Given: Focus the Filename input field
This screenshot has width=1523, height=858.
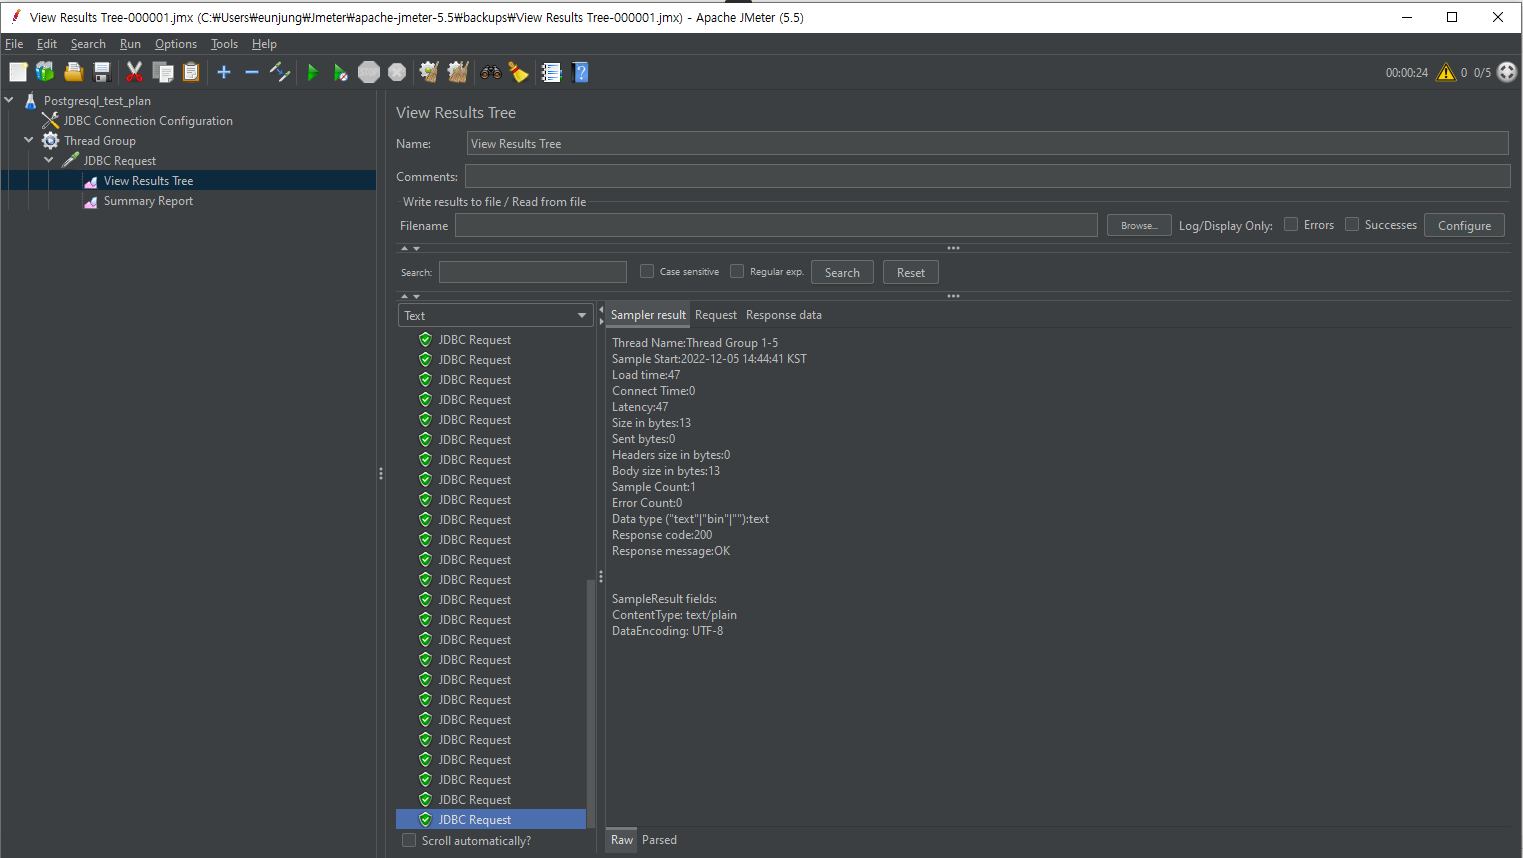Looking at the screenshot, I should tap(776, 225).
